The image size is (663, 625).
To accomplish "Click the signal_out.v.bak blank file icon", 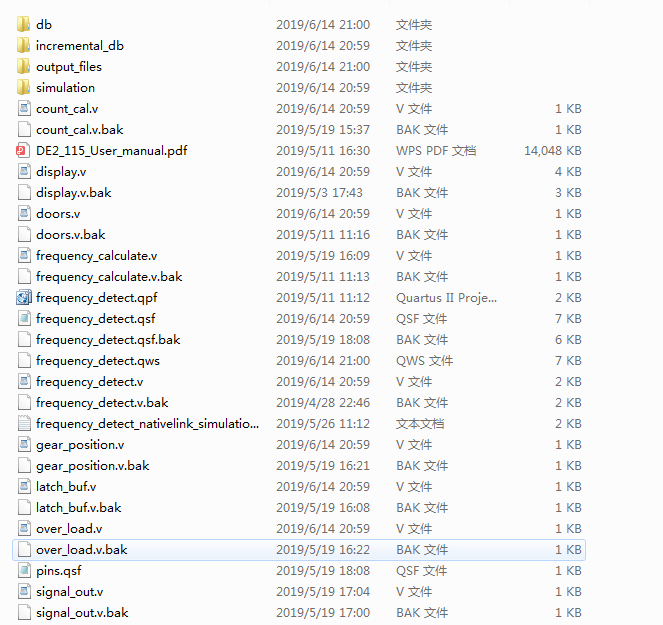I will [24, 613].
